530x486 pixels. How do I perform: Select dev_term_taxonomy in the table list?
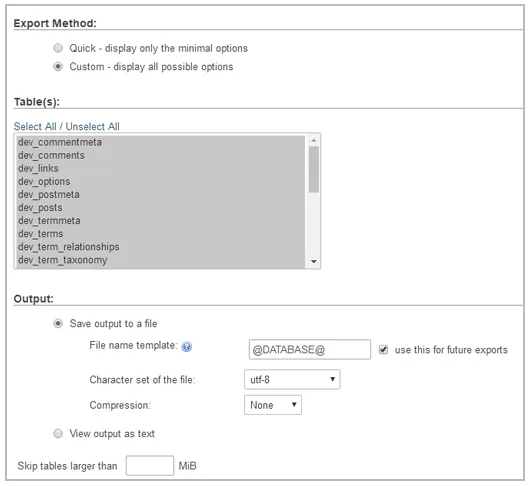[x=161, y=260]
